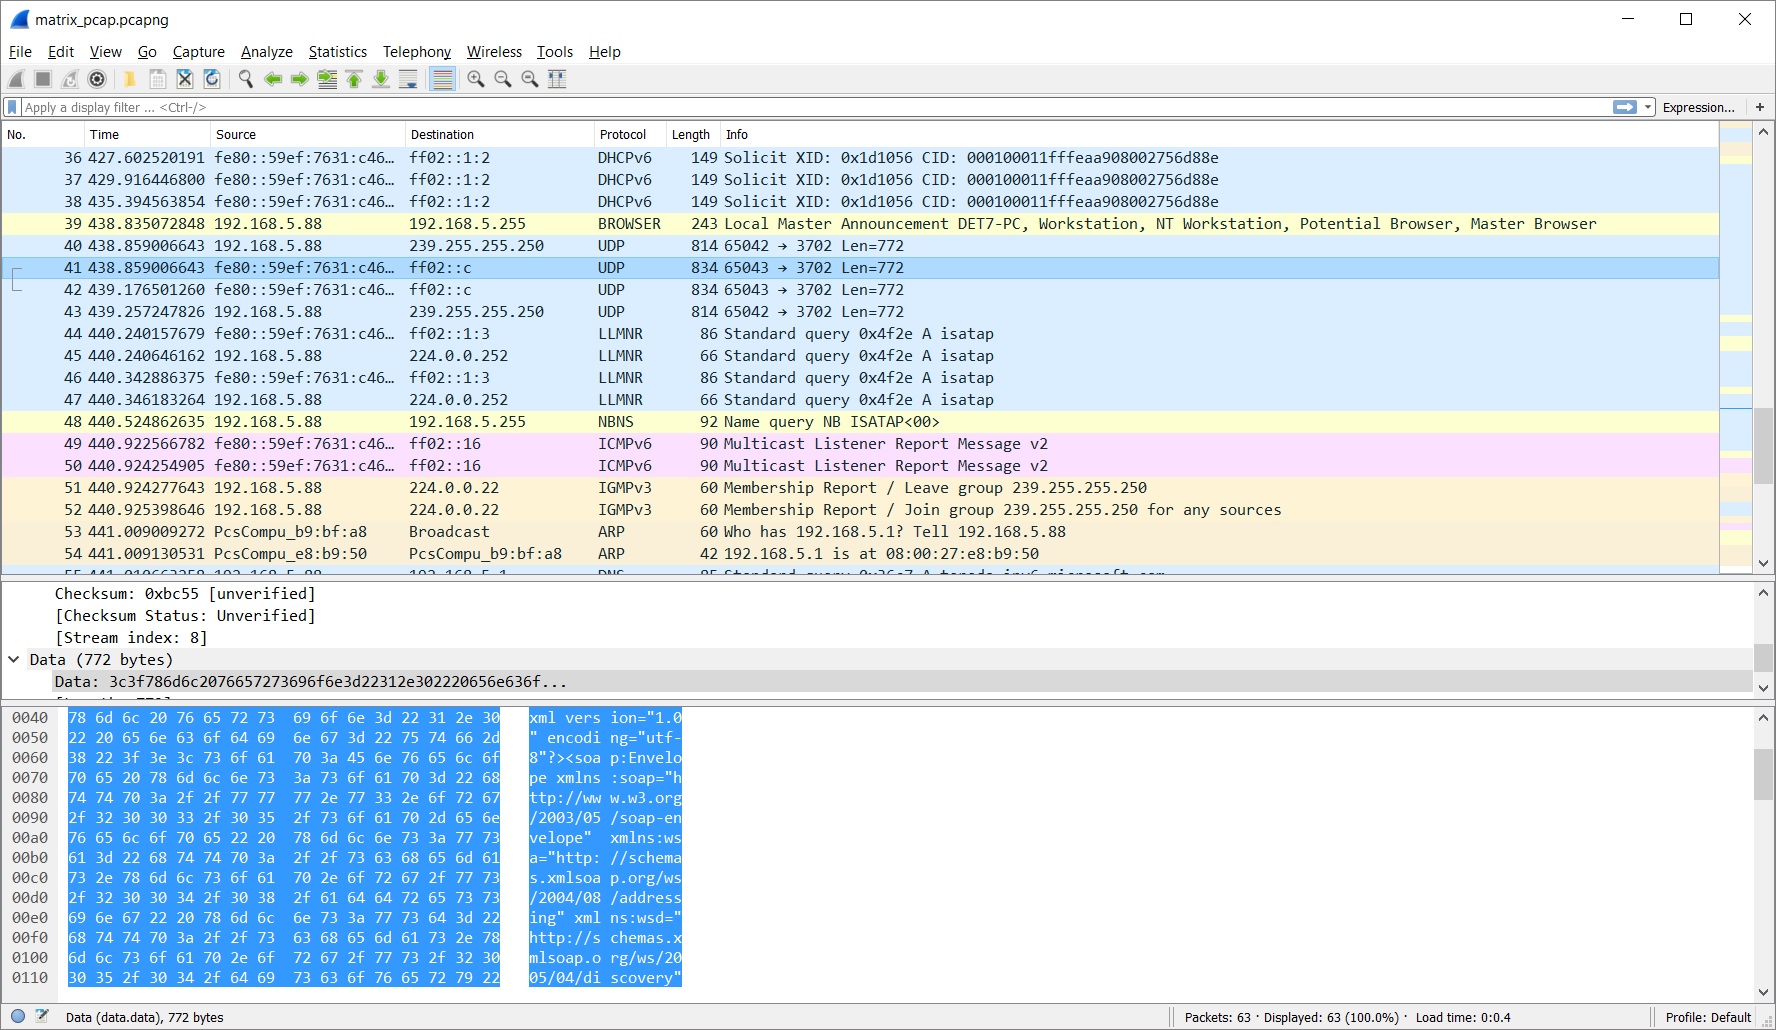Click the open capture file folder icon
Image resolution: width=1776 pixels, height=1030 pixels.
[x=130, y=79]
